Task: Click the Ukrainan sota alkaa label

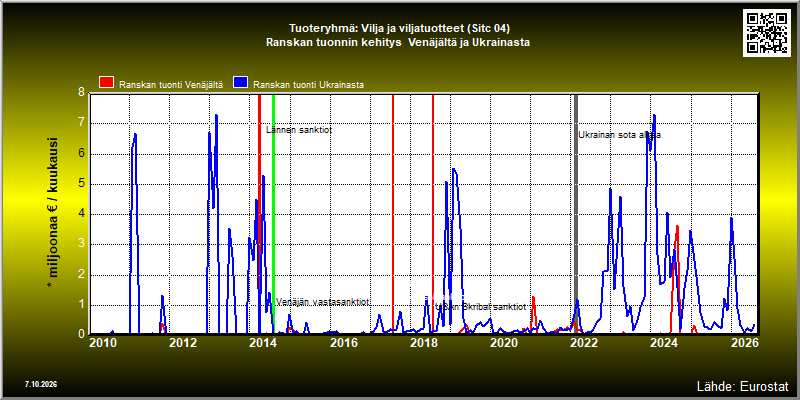Action: click(x=619, y=135)
